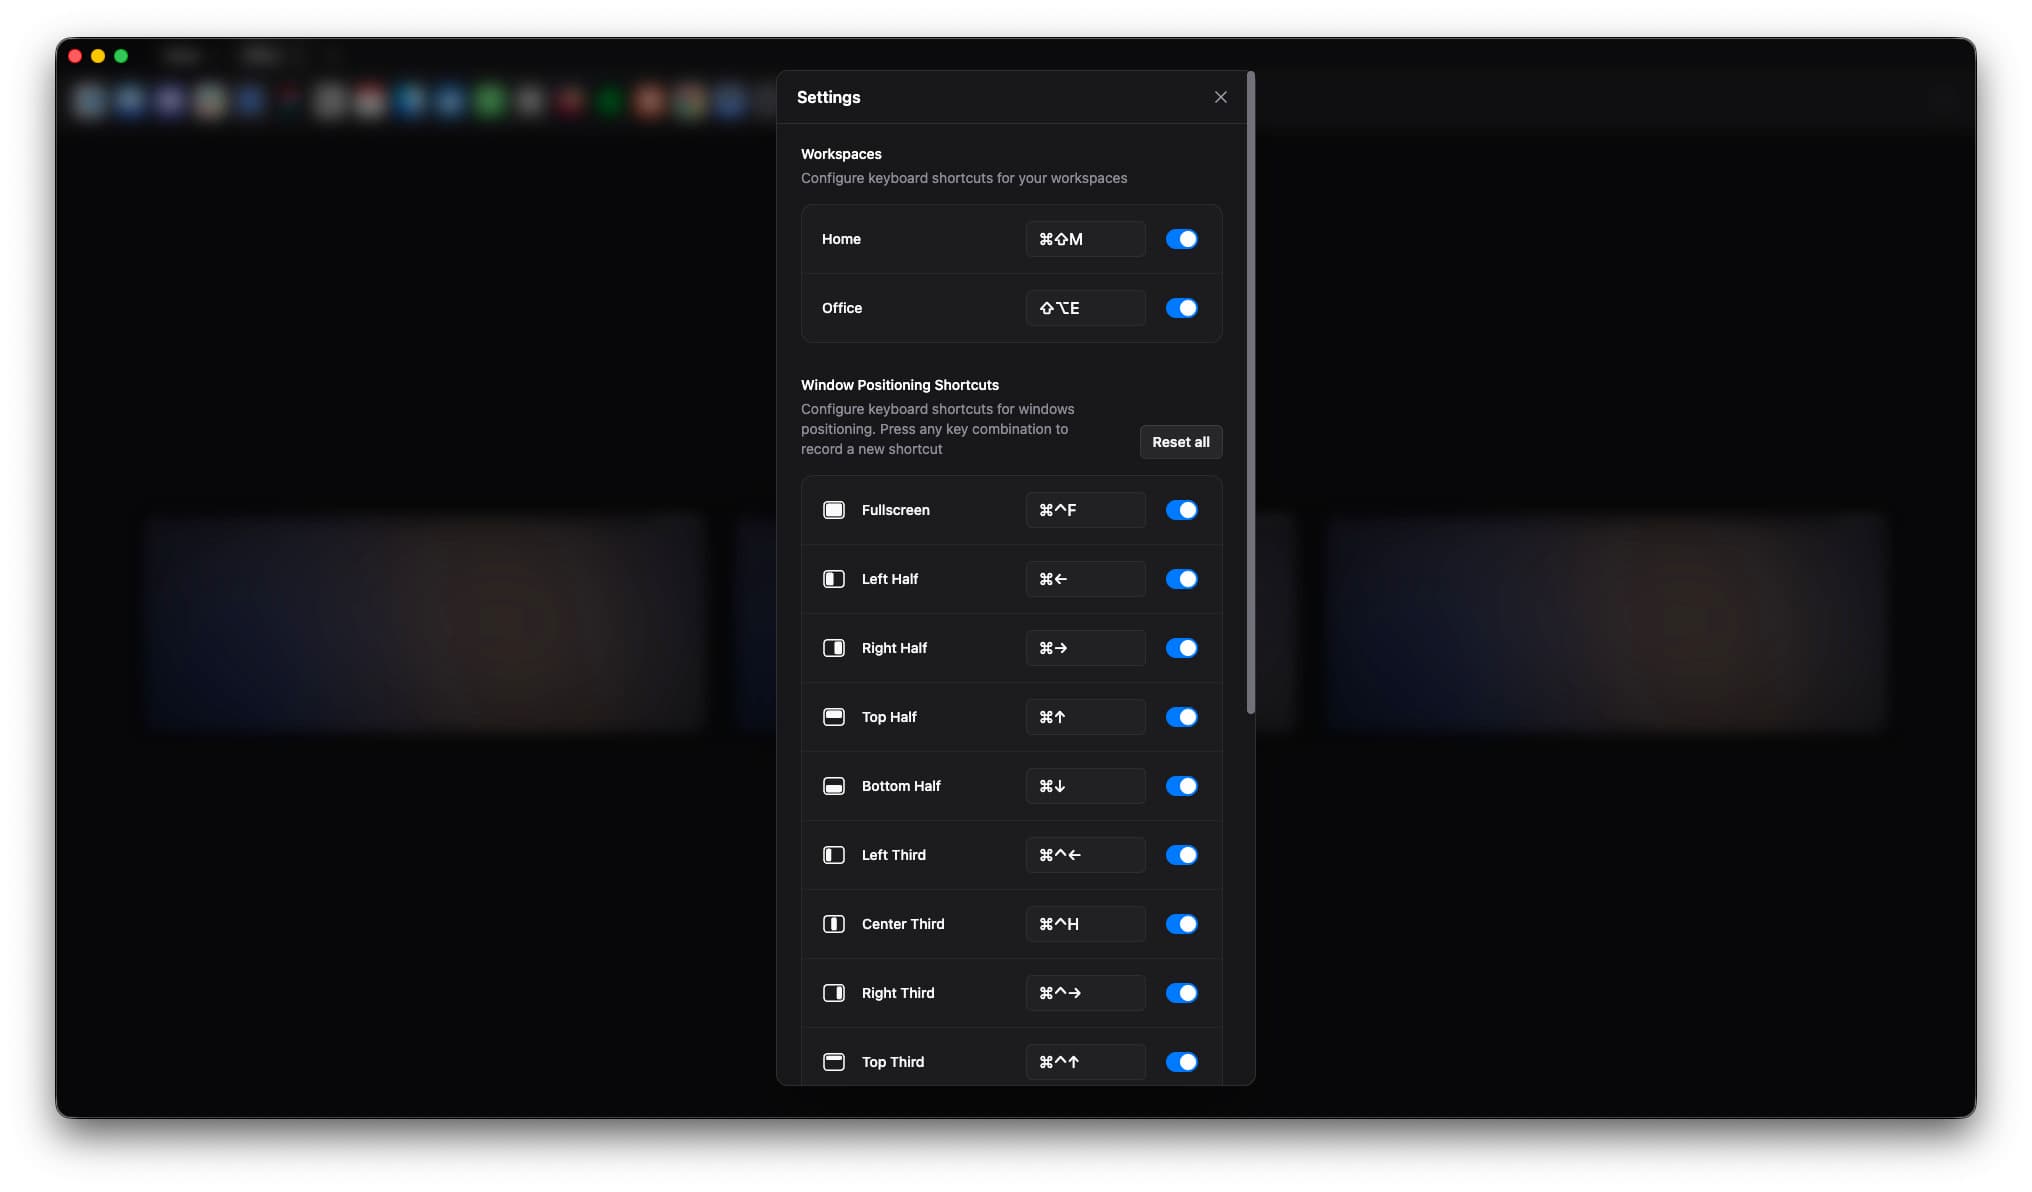Click the Right Half layout icon
This screenshot has height=1192, width=2032.
coord(834,647)
